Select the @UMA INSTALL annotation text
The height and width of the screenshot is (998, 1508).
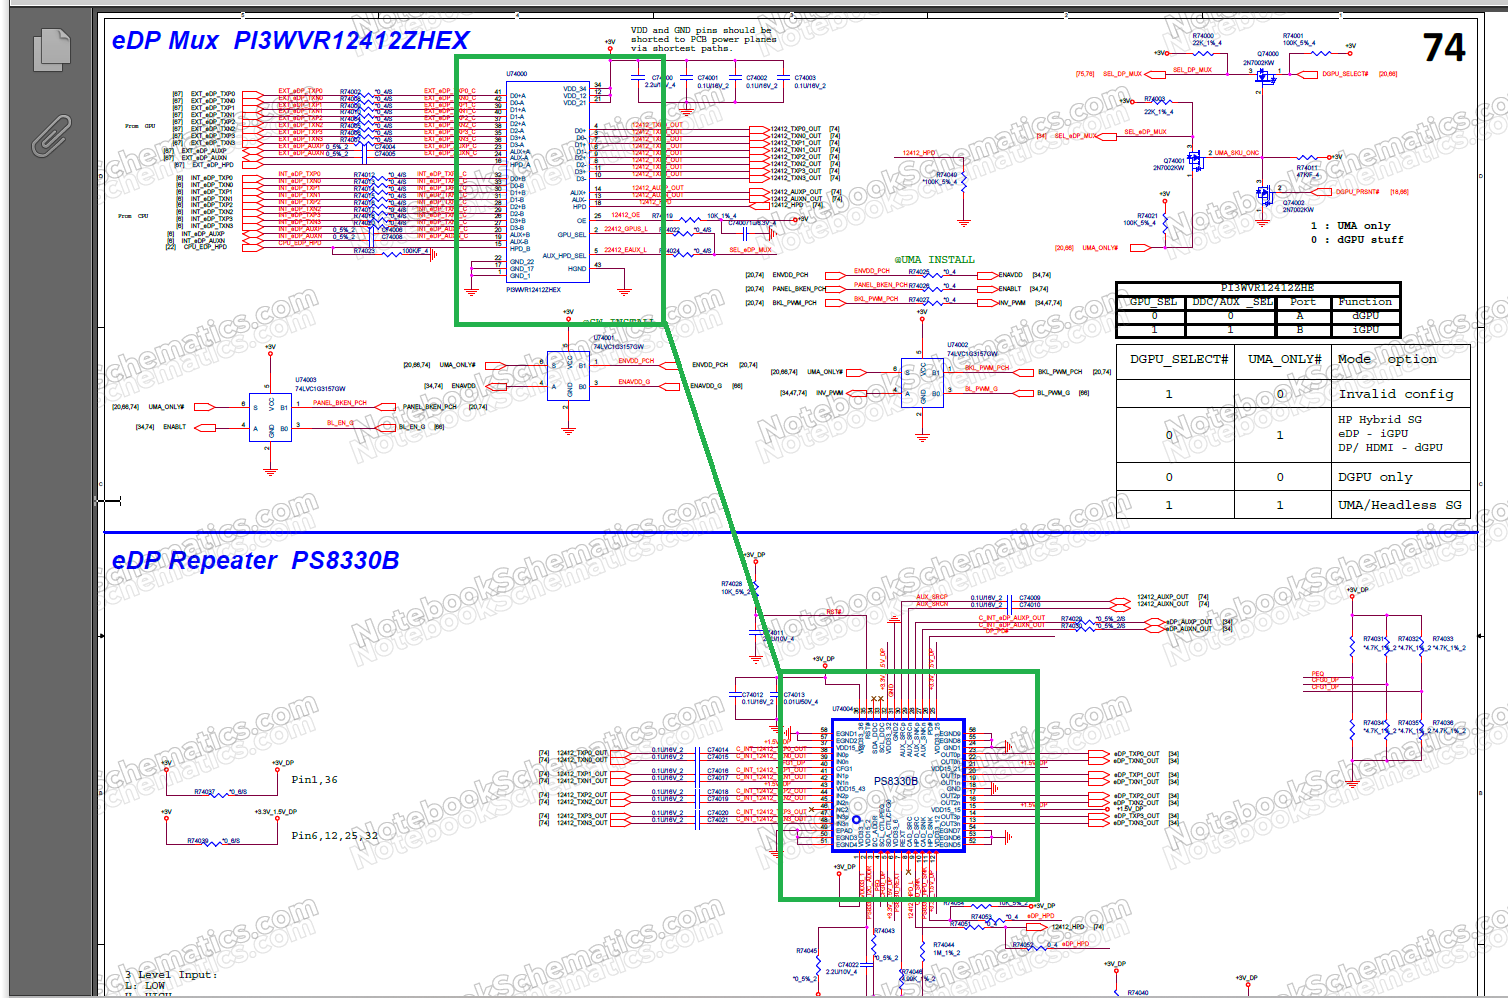(934, 260)
